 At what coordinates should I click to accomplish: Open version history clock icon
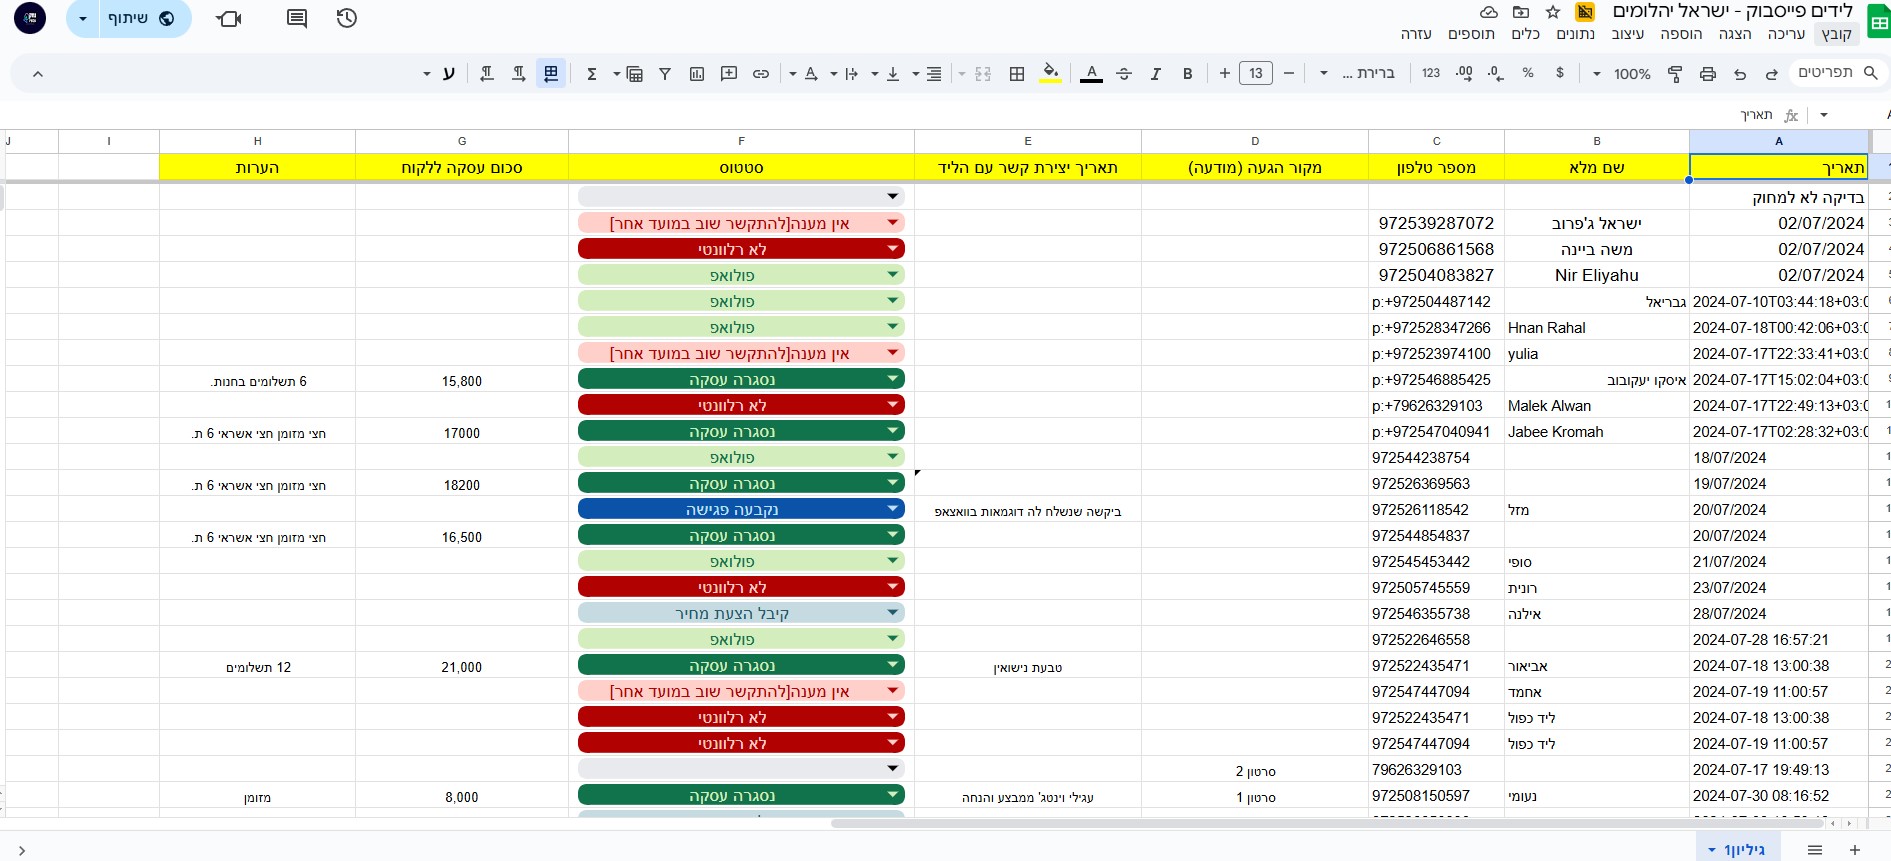(x=346, y=18)
